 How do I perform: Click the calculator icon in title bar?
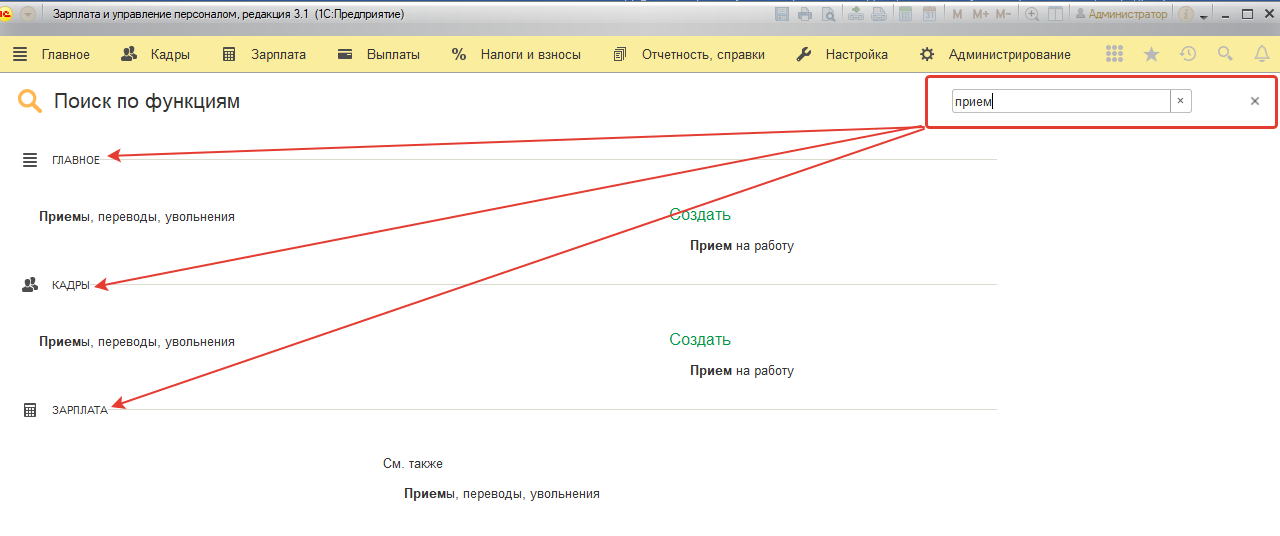coord(905,14)
